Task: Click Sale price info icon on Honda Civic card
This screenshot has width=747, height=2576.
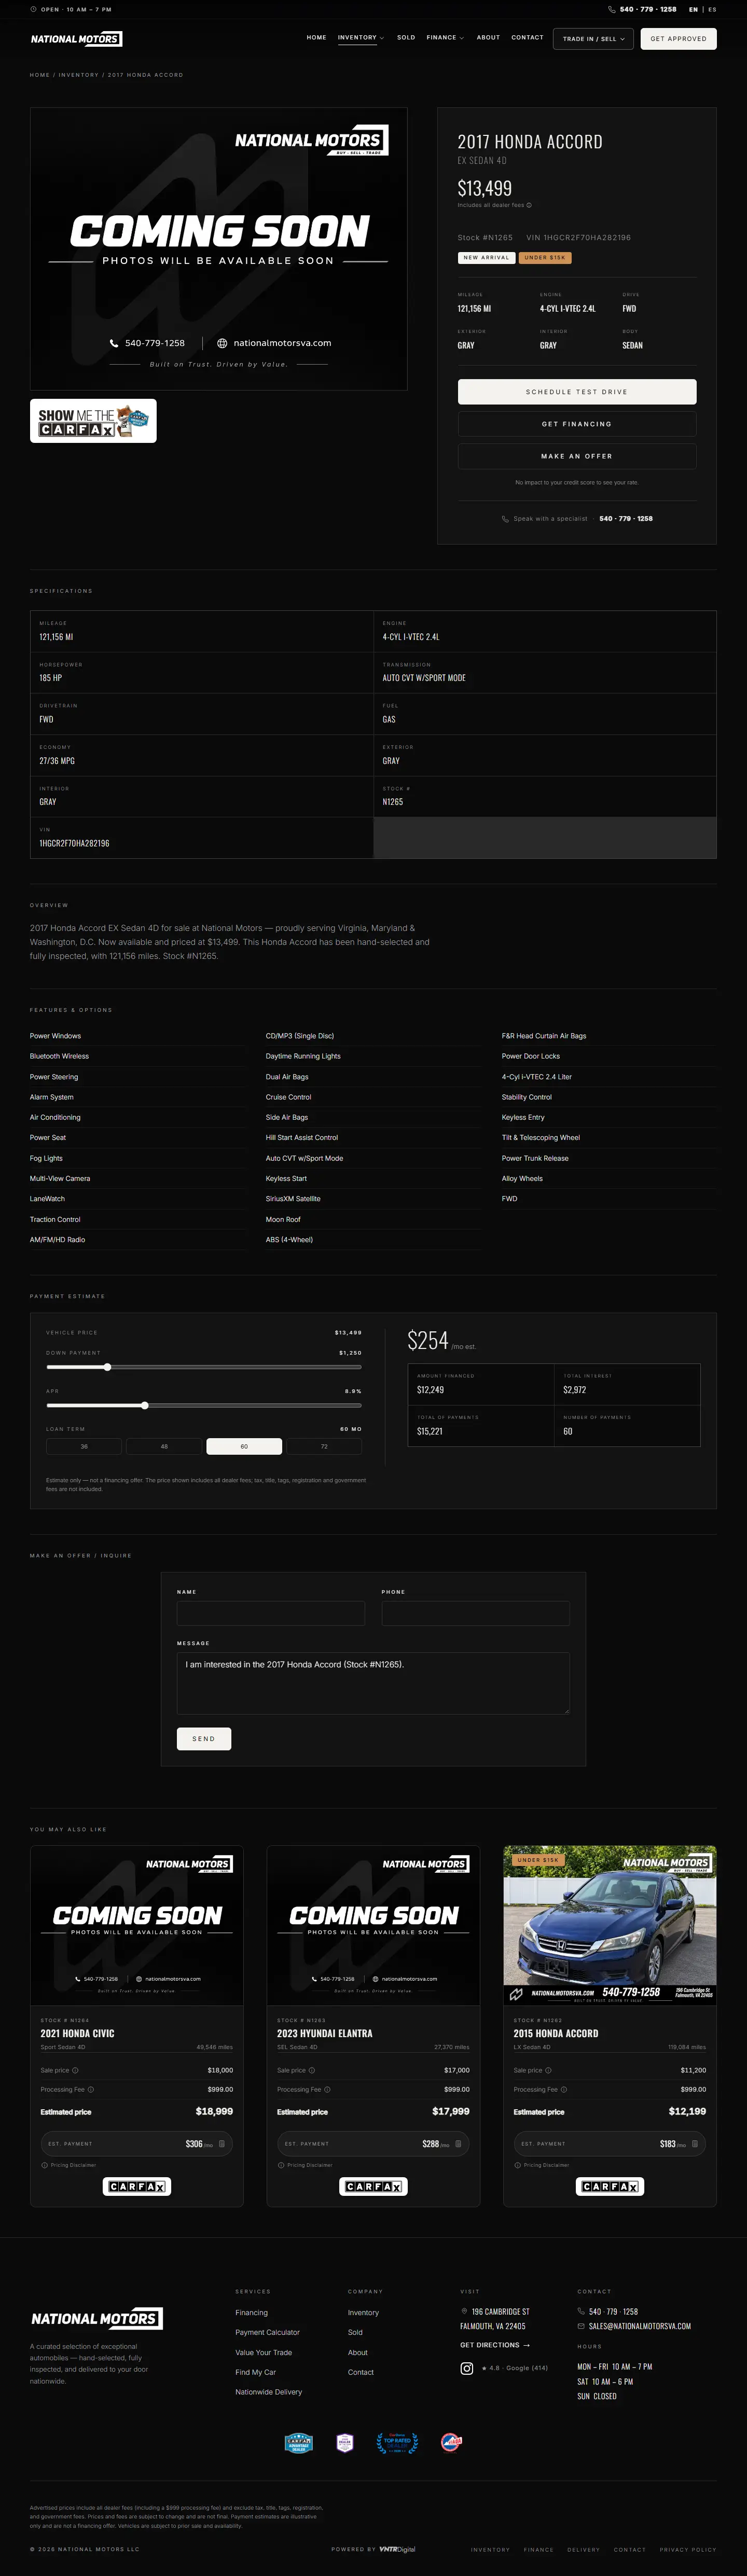Action: coord(76,2070)
